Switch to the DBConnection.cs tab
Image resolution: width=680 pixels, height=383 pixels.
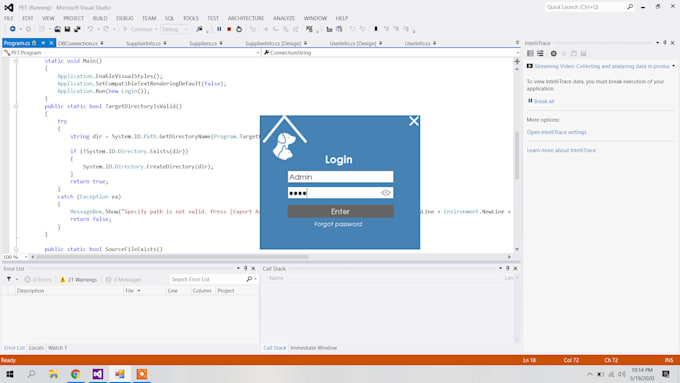(78, 43)
